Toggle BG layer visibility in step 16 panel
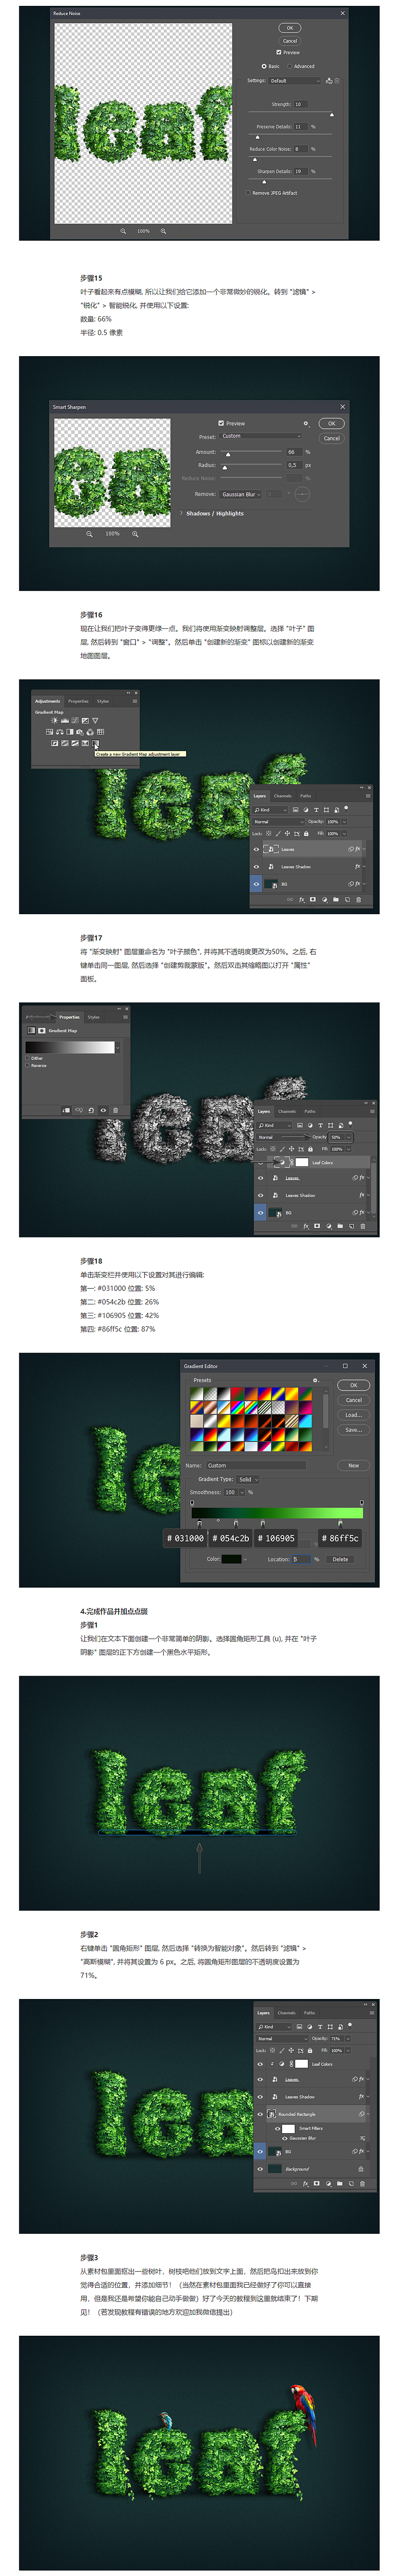The image size is (397, 2576). tap(256, 884)
